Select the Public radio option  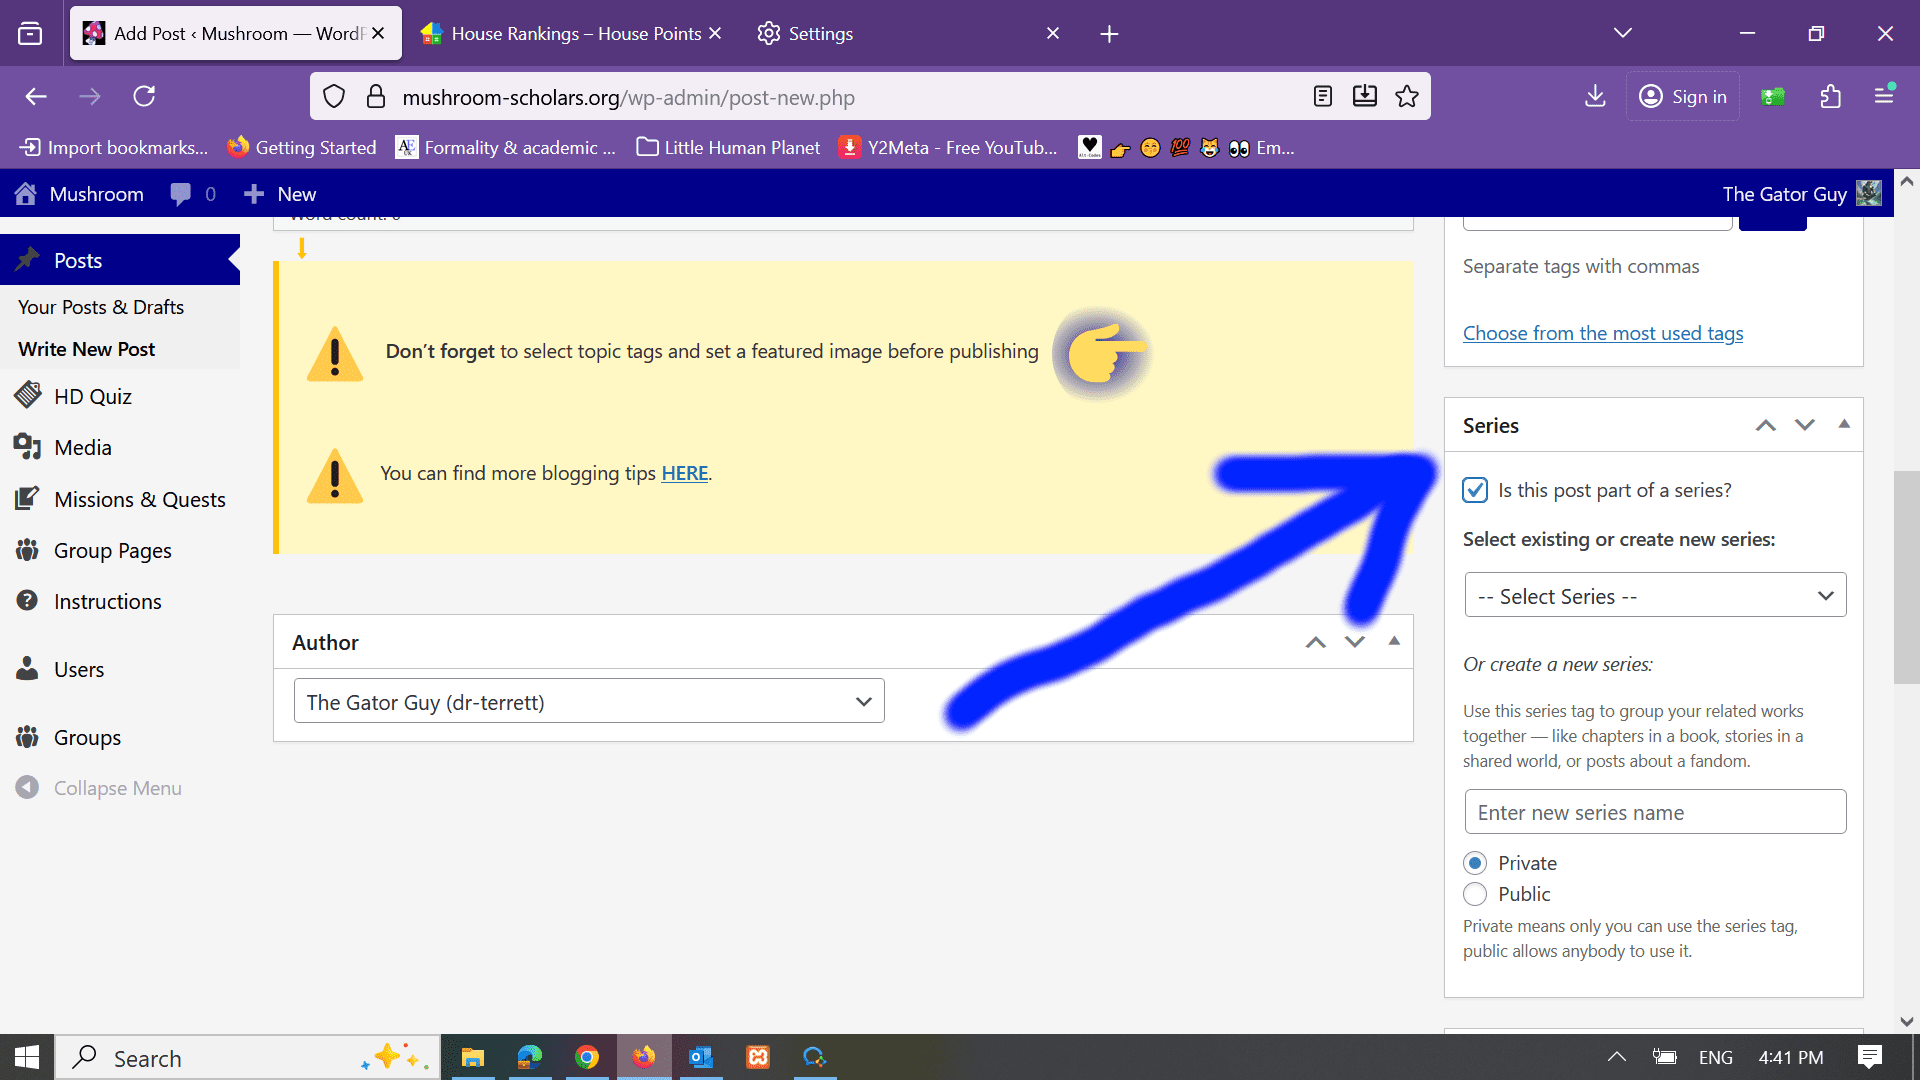[x=1475, y=894]
